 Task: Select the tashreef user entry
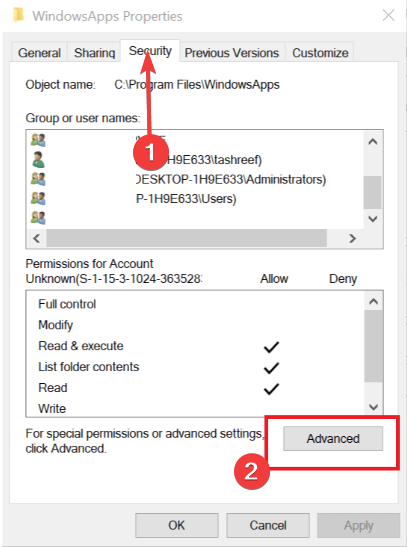195,160
